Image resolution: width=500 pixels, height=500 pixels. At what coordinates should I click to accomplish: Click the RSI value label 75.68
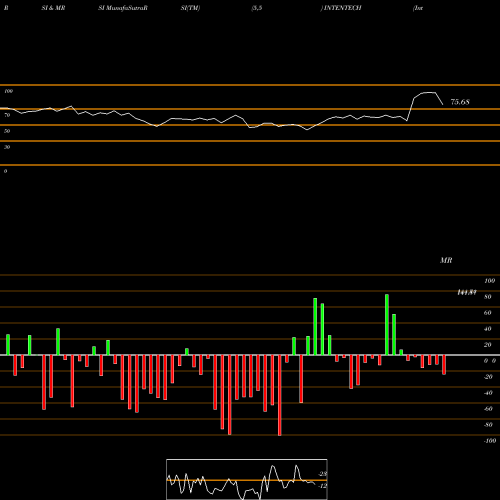[460, 102]
